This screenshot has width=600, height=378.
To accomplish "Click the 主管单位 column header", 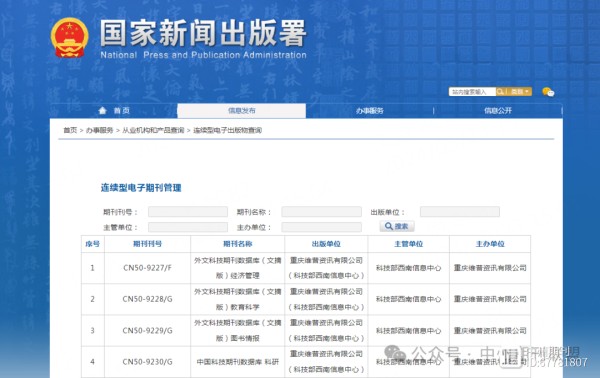I will pos(409,244).
